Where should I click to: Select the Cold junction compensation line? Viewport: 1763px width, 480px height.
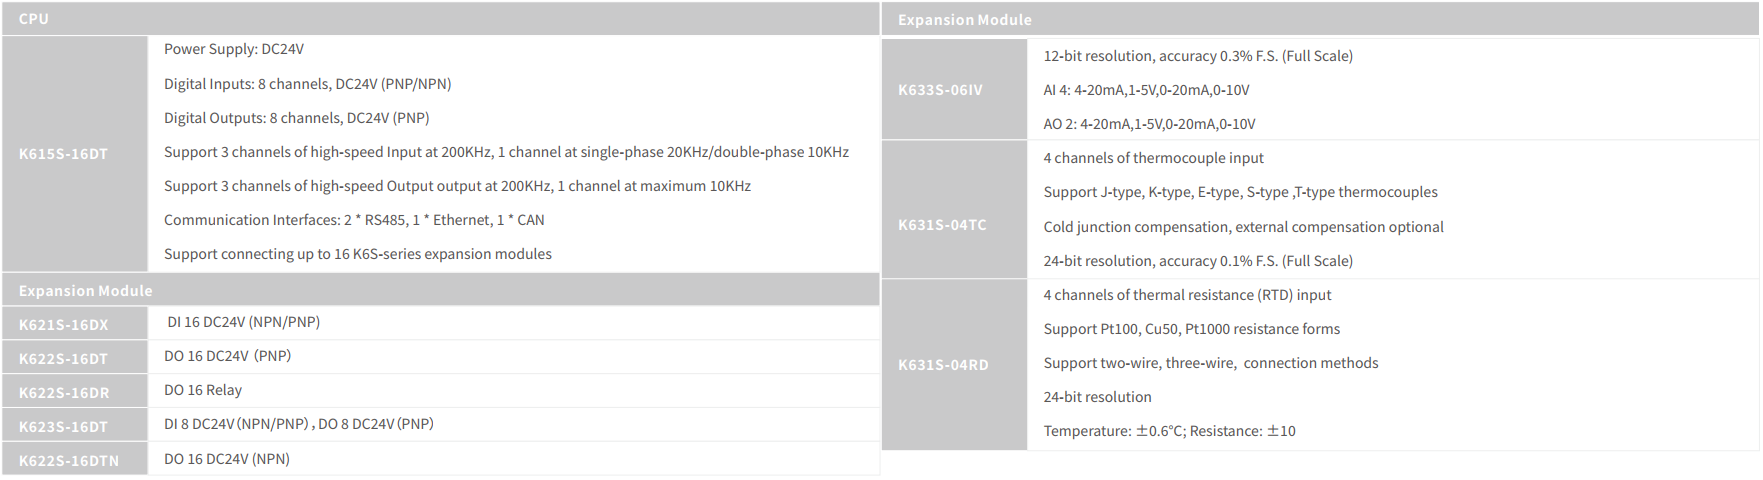pos(1243,227)
